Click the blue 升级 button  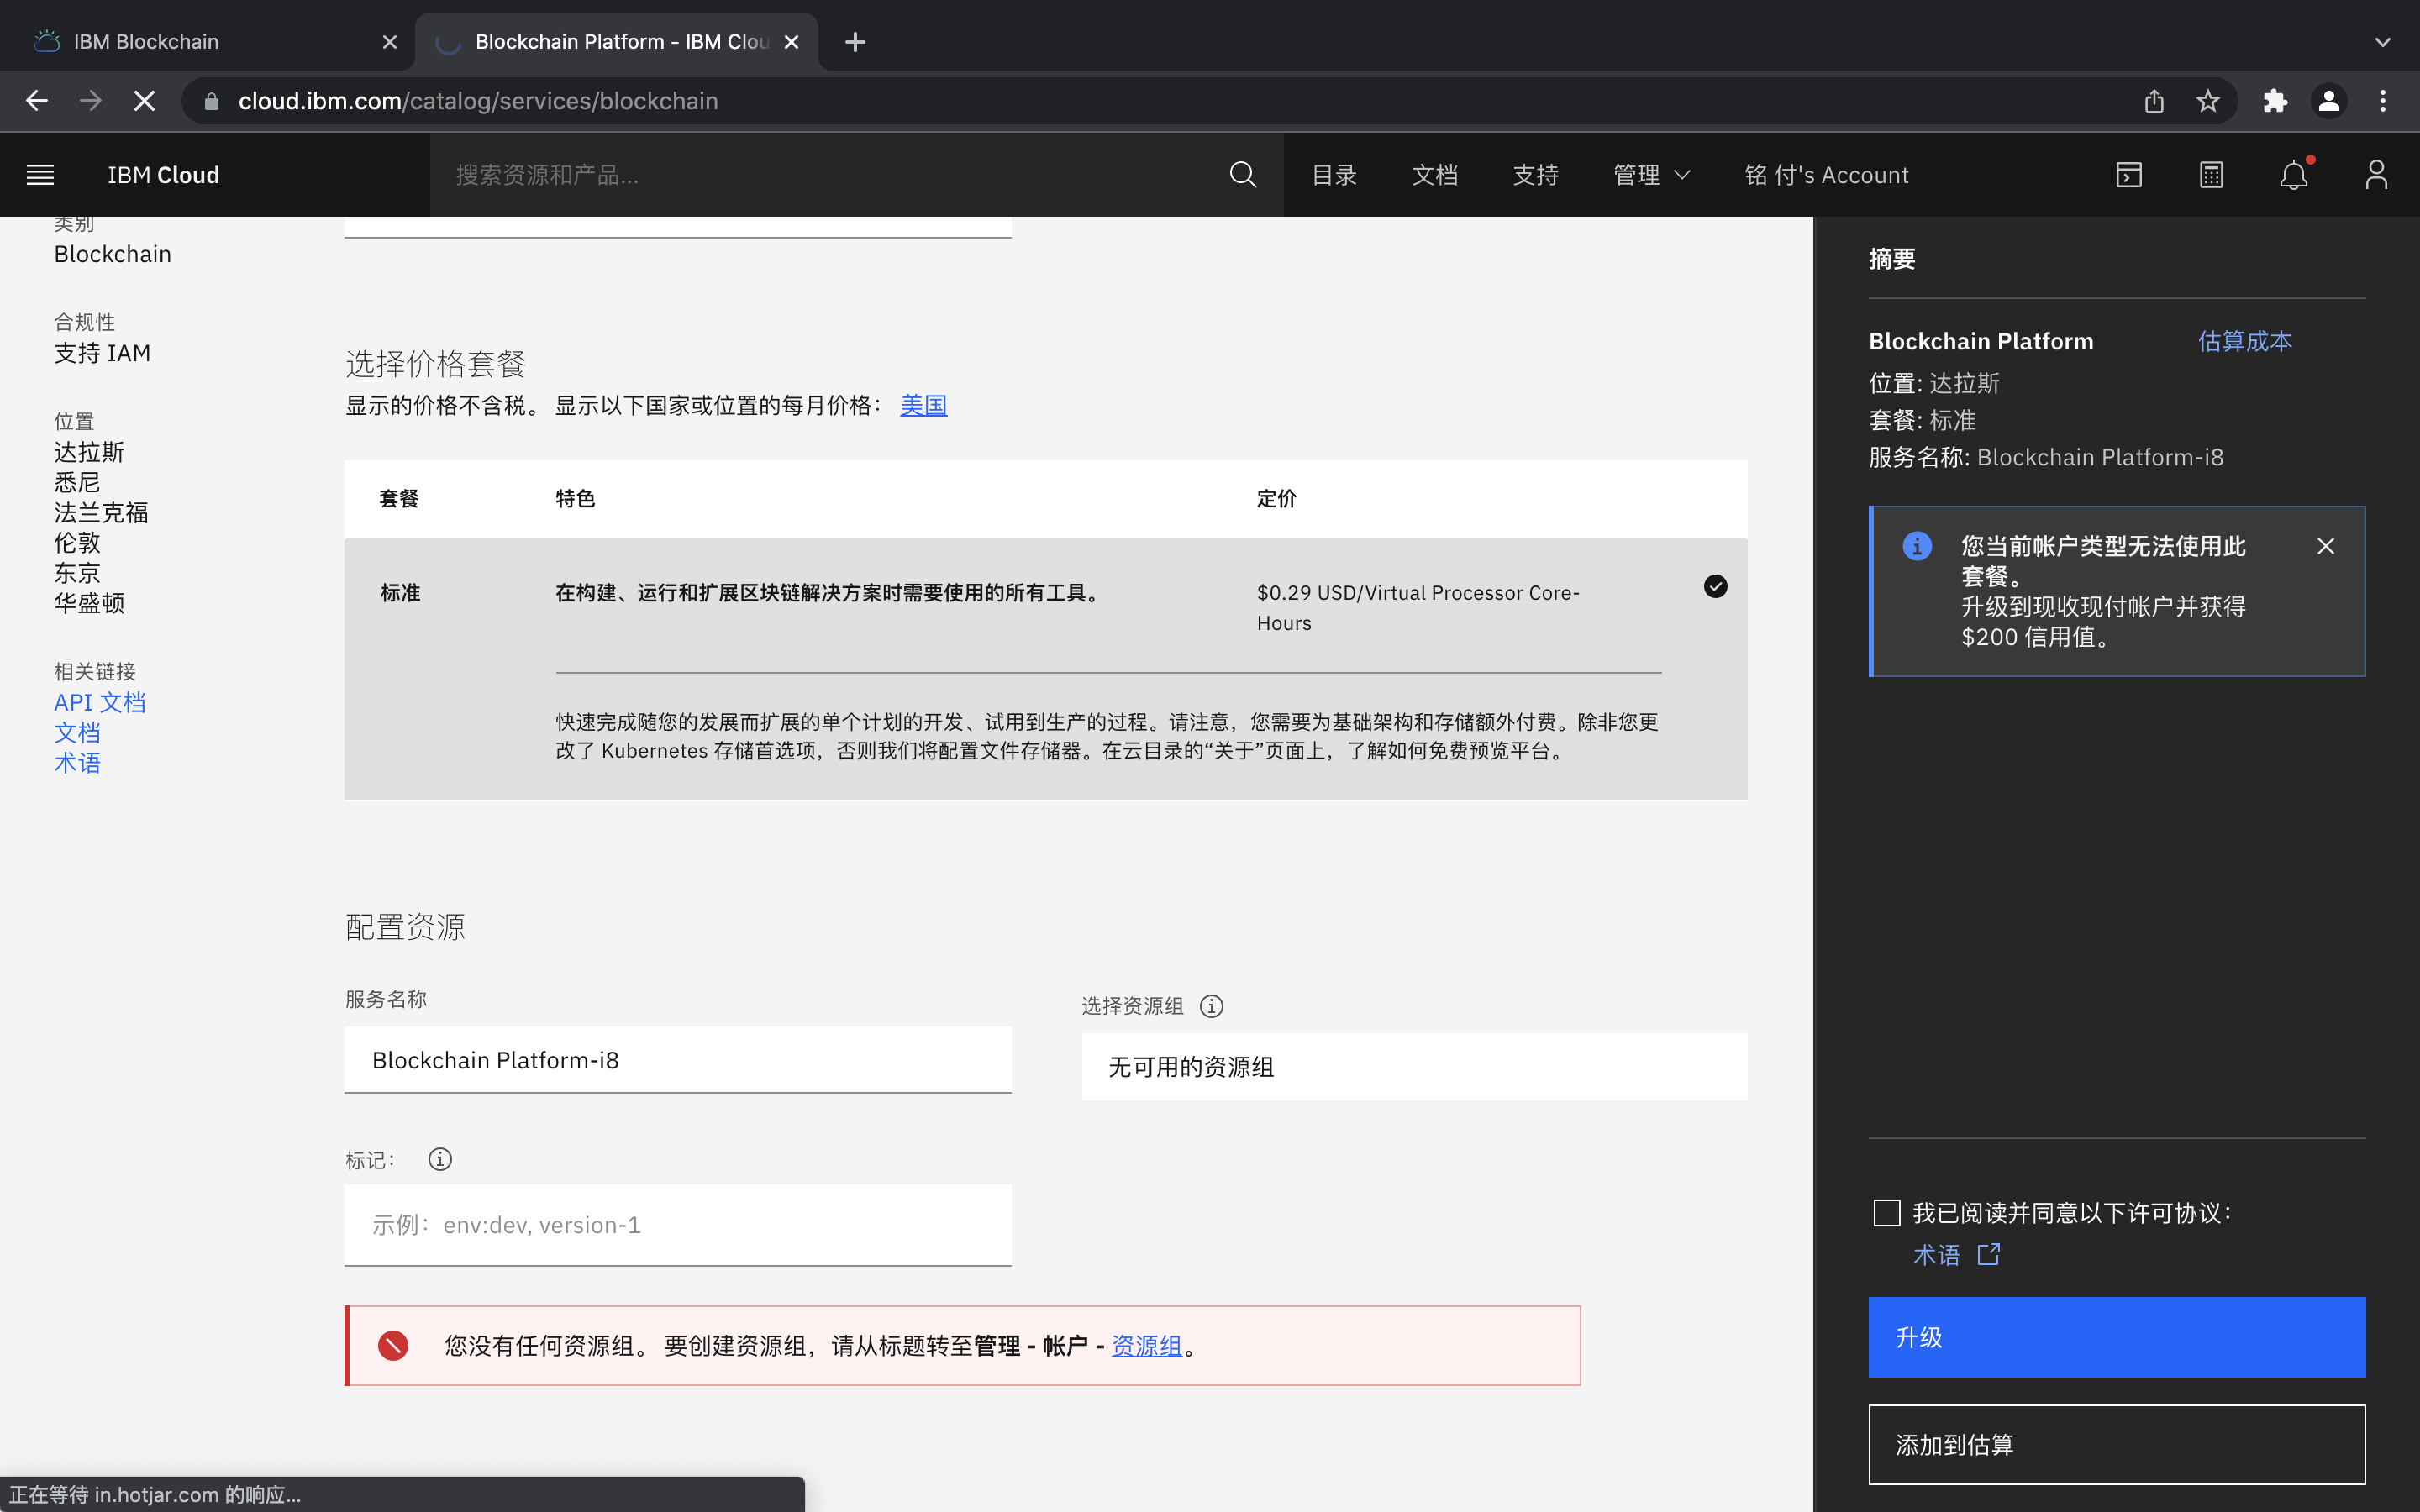(x=2116, y=1337)
